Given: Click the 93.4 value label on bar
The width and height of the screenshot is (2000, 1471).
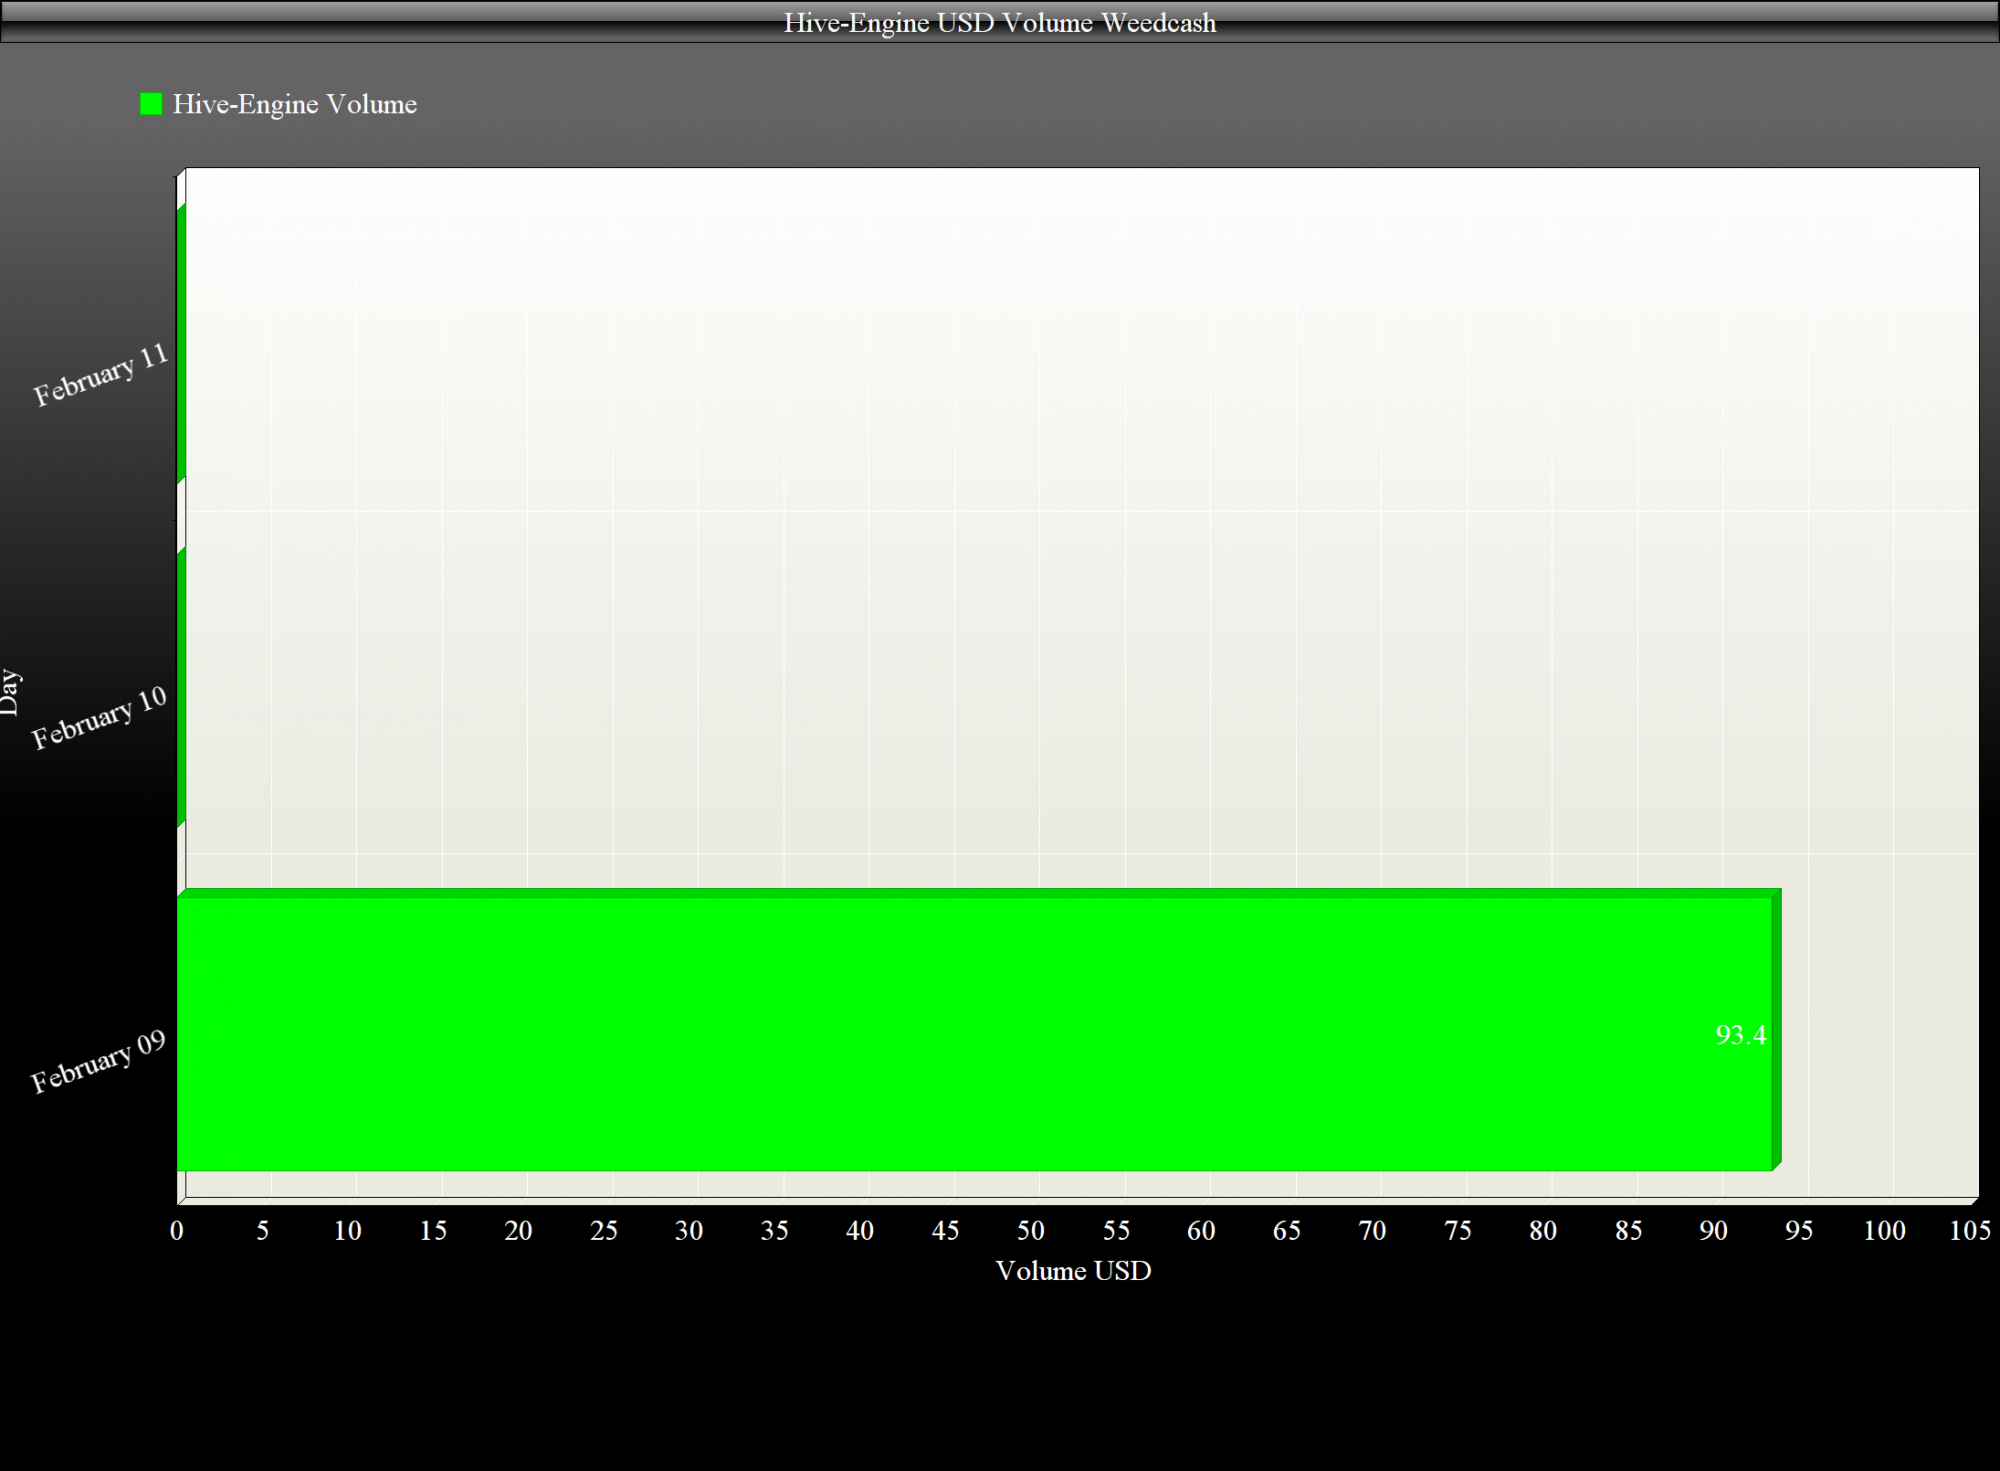Looking at the screenshot, I should 1741,1035.
